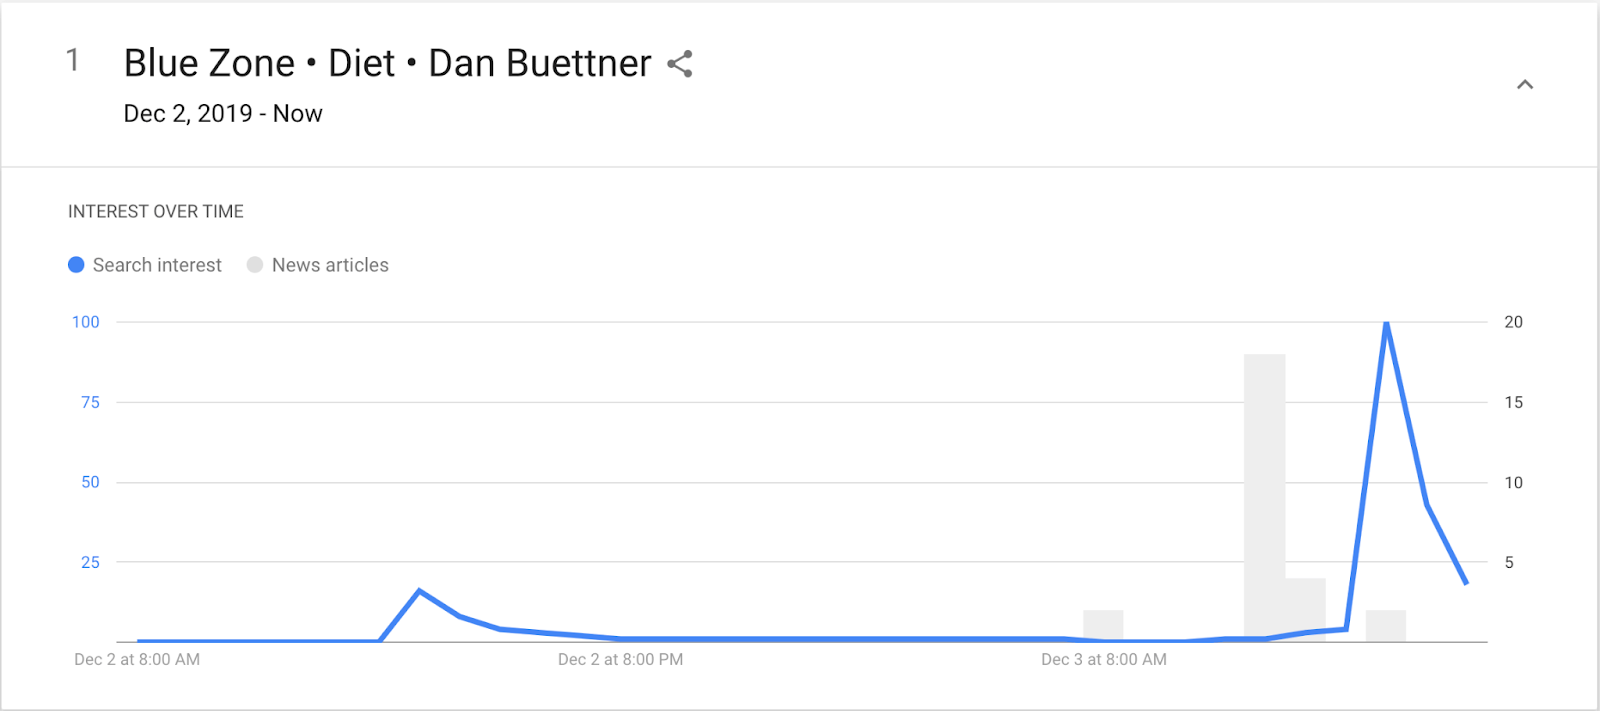Click the share icon beside Dan Buettner
The height and width of the screenshot is (711, 1600).
(680, 64)
